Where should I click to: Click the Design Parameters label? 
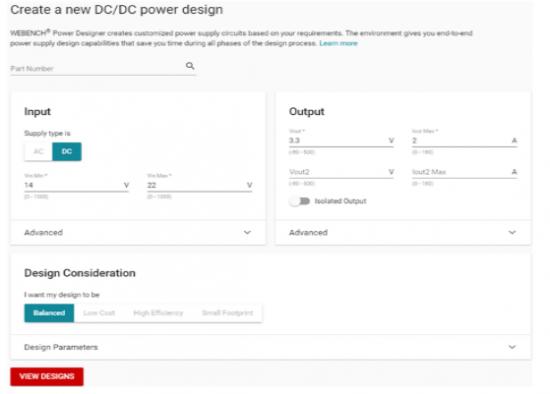click(x=61, y=347)
